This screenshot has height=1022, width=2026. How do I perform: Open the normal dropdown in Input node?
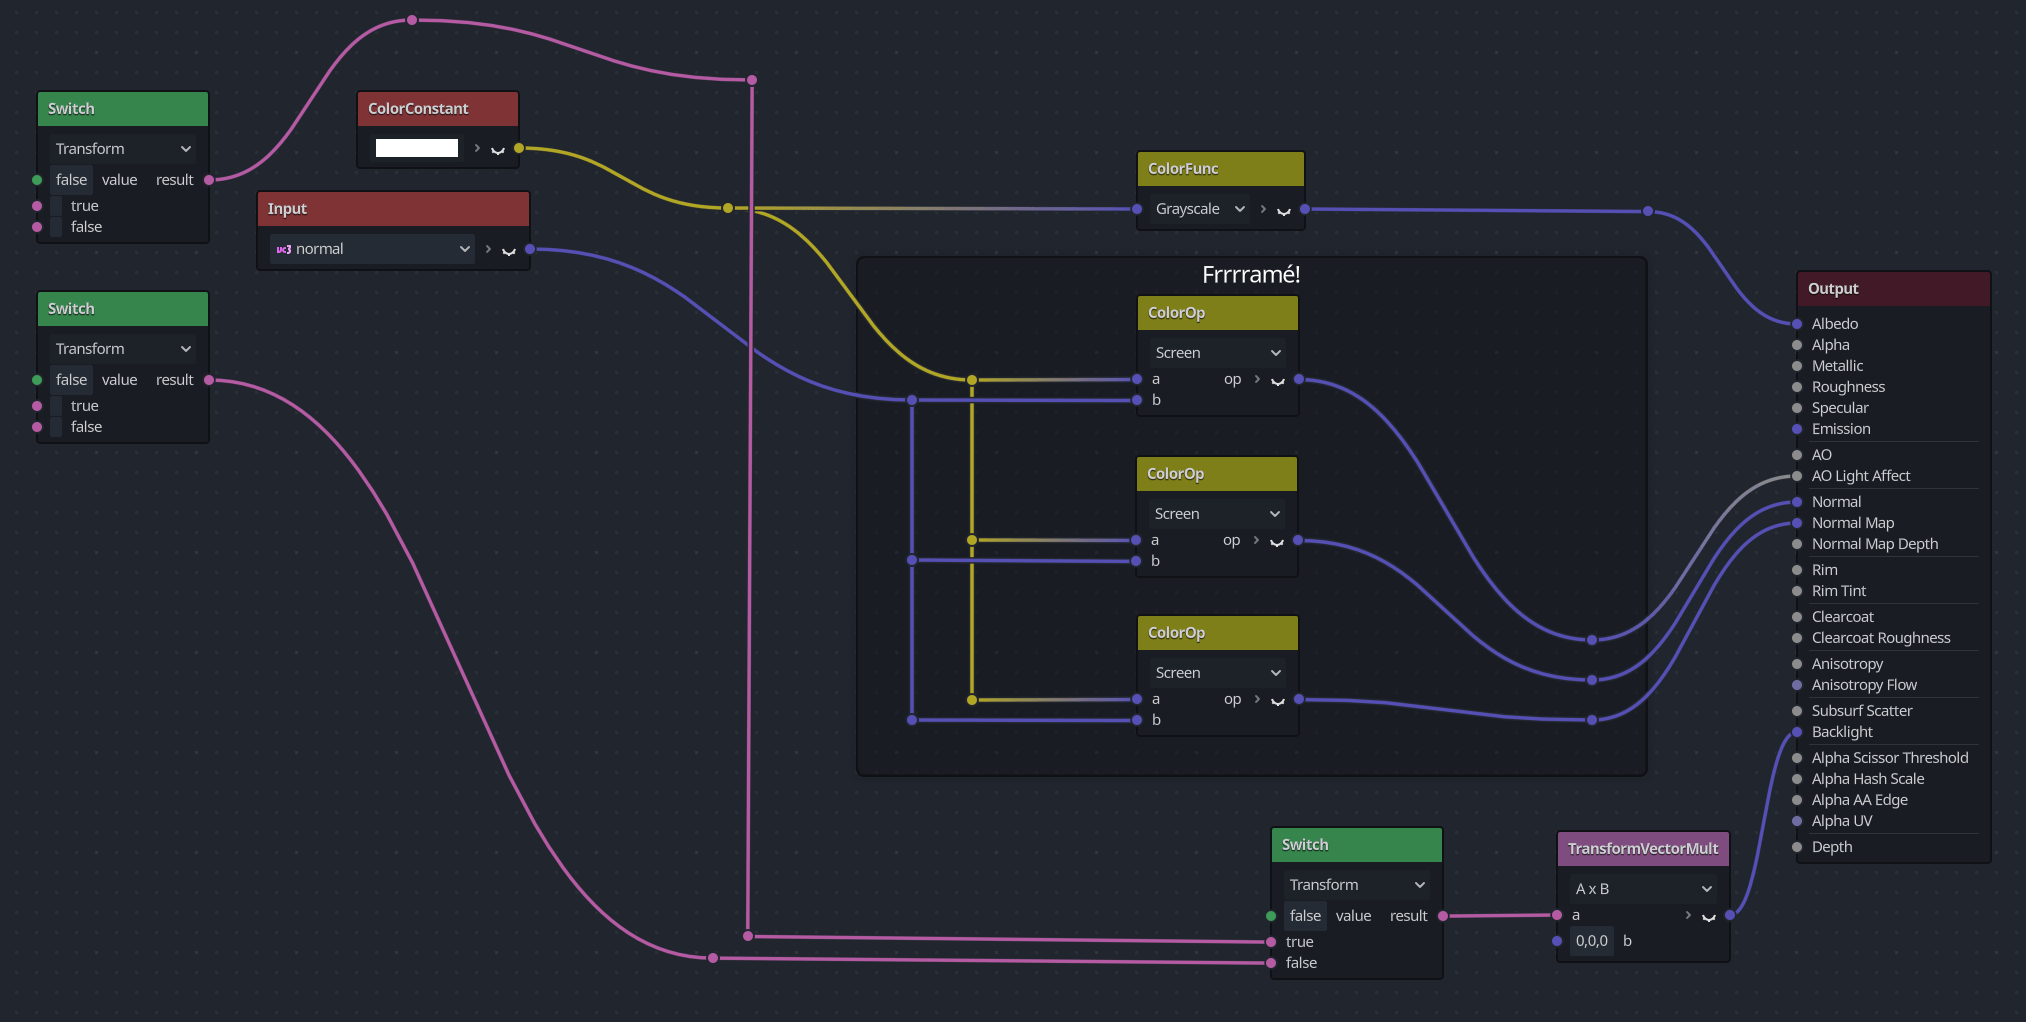(372, 249)
